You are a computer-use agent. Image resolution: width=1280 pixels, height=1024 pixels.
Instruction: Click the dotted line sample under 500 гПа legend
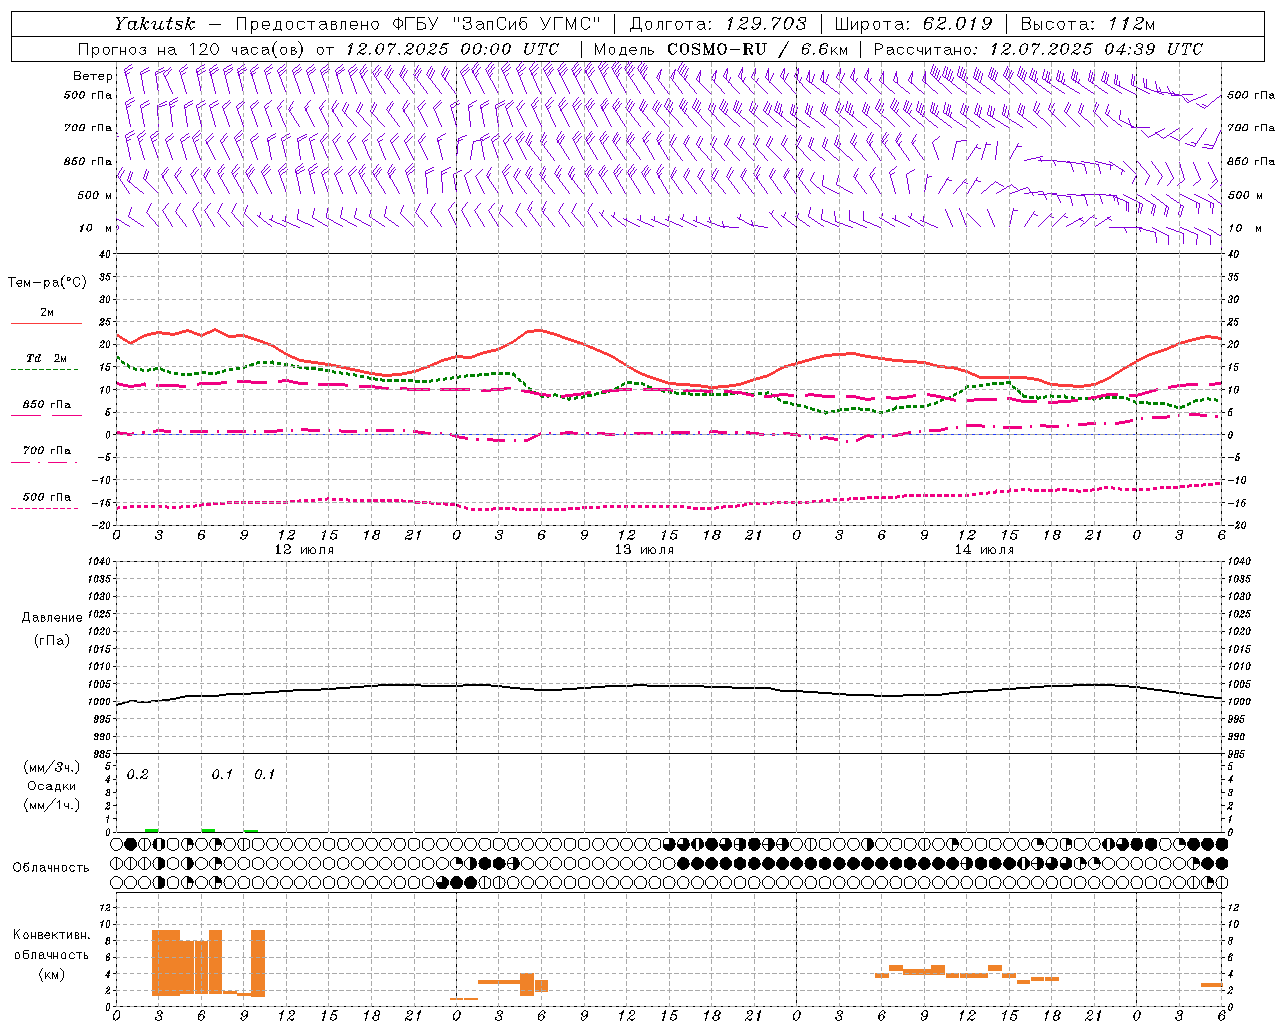tap(45, 509)
